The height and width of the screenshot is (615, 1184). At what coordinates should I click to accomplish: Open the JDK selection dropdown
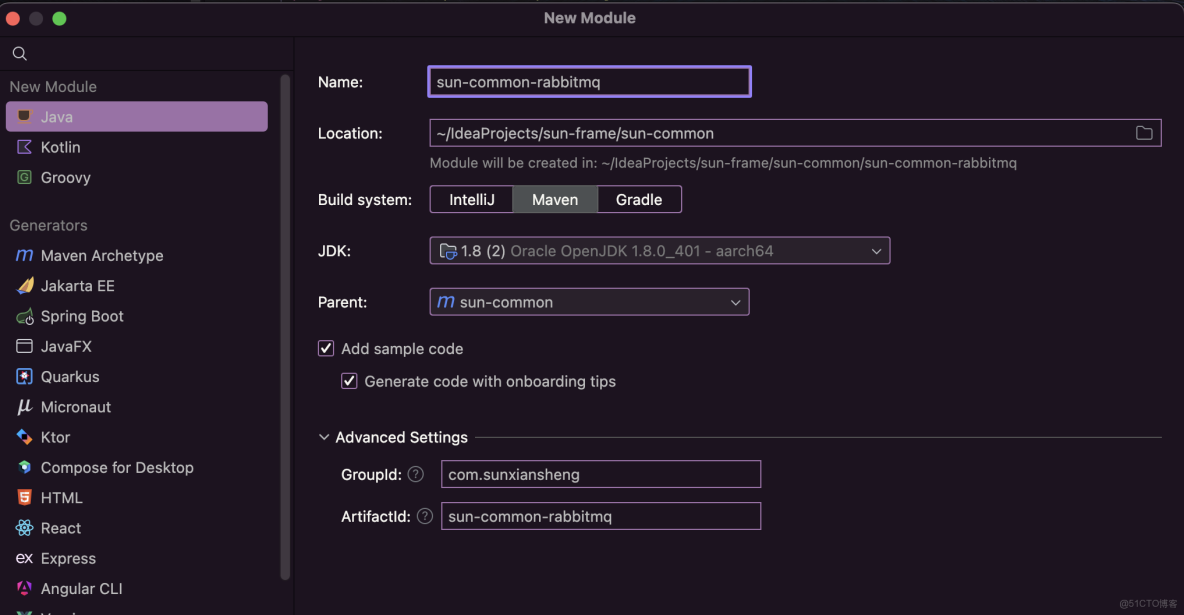[877, 251]
